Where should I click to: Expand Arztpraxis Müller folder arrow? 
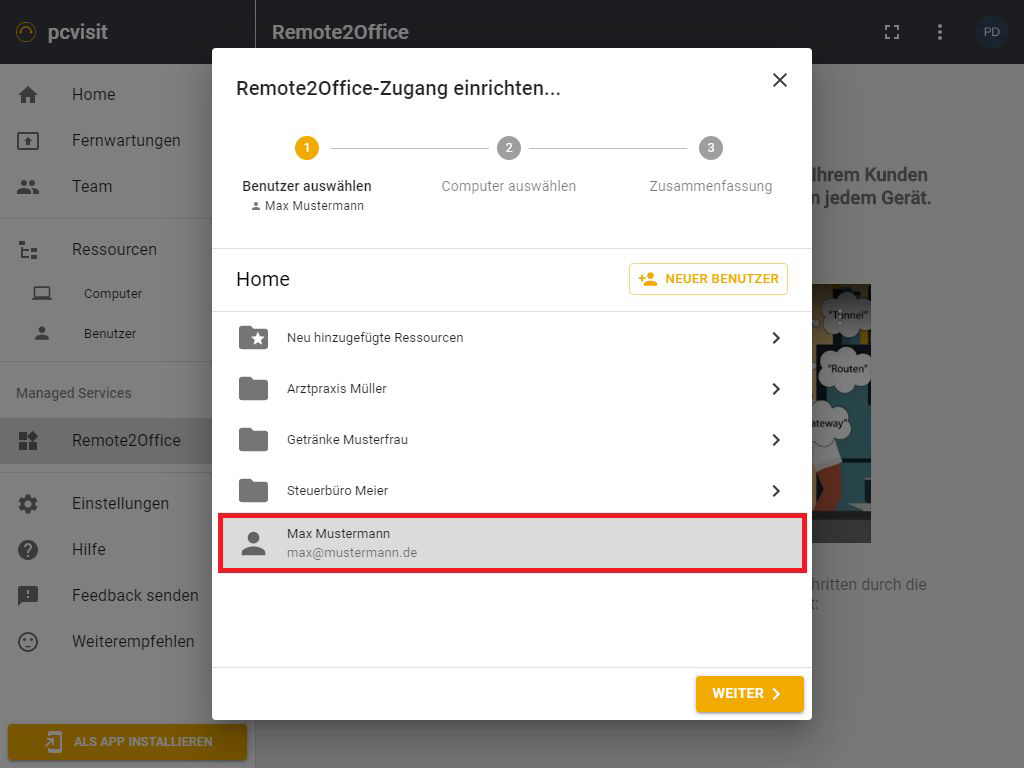776,389
